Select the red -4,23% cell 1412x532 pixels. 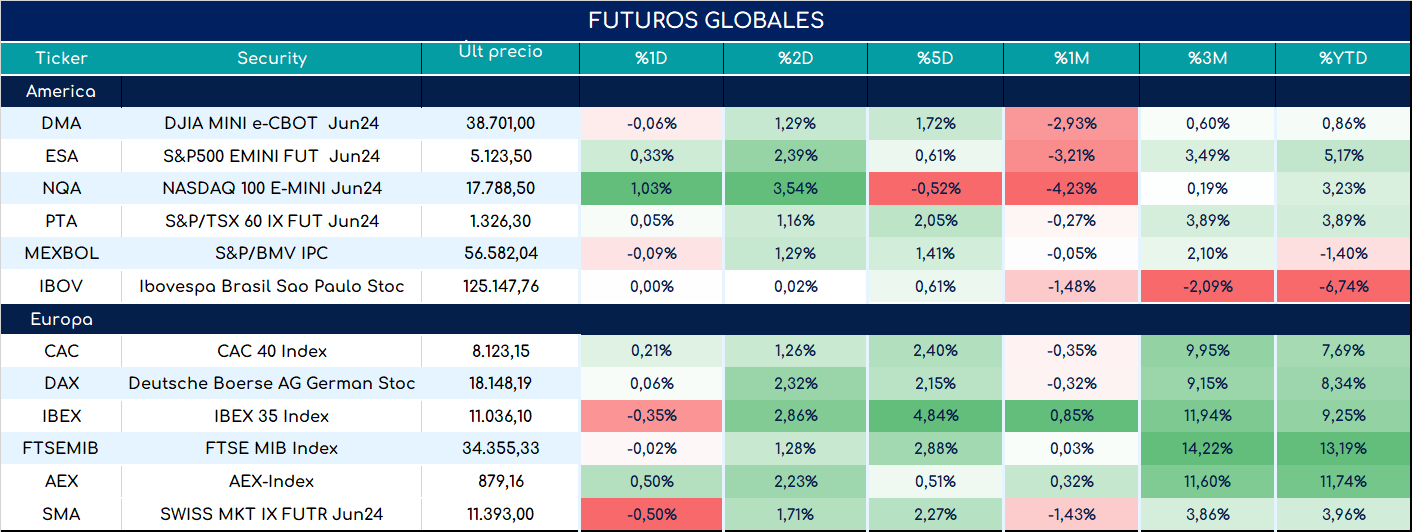pyautogui.click(x=1071, y=188)
